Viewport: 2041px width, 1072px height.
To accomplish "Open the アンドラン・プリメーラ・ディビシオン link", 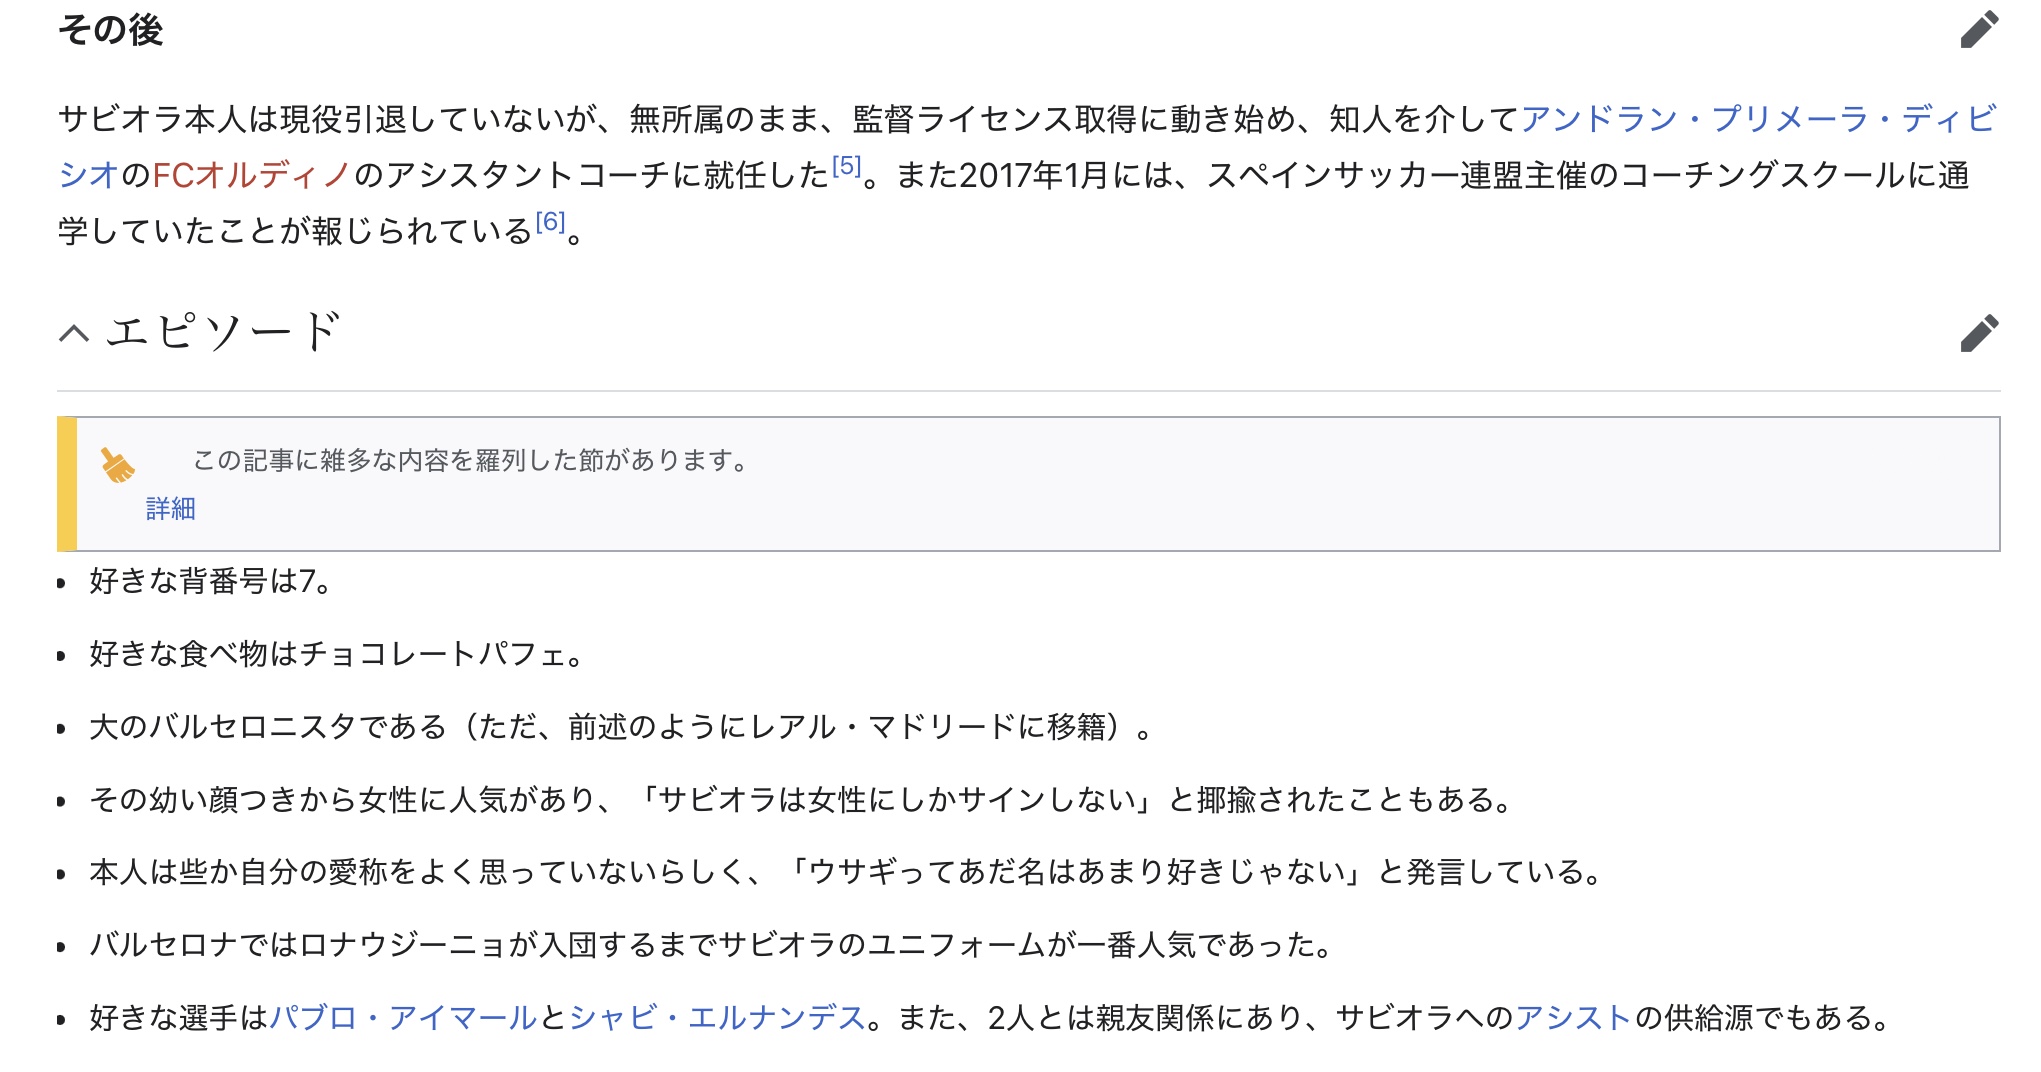I will click(x=1757, y=119).
